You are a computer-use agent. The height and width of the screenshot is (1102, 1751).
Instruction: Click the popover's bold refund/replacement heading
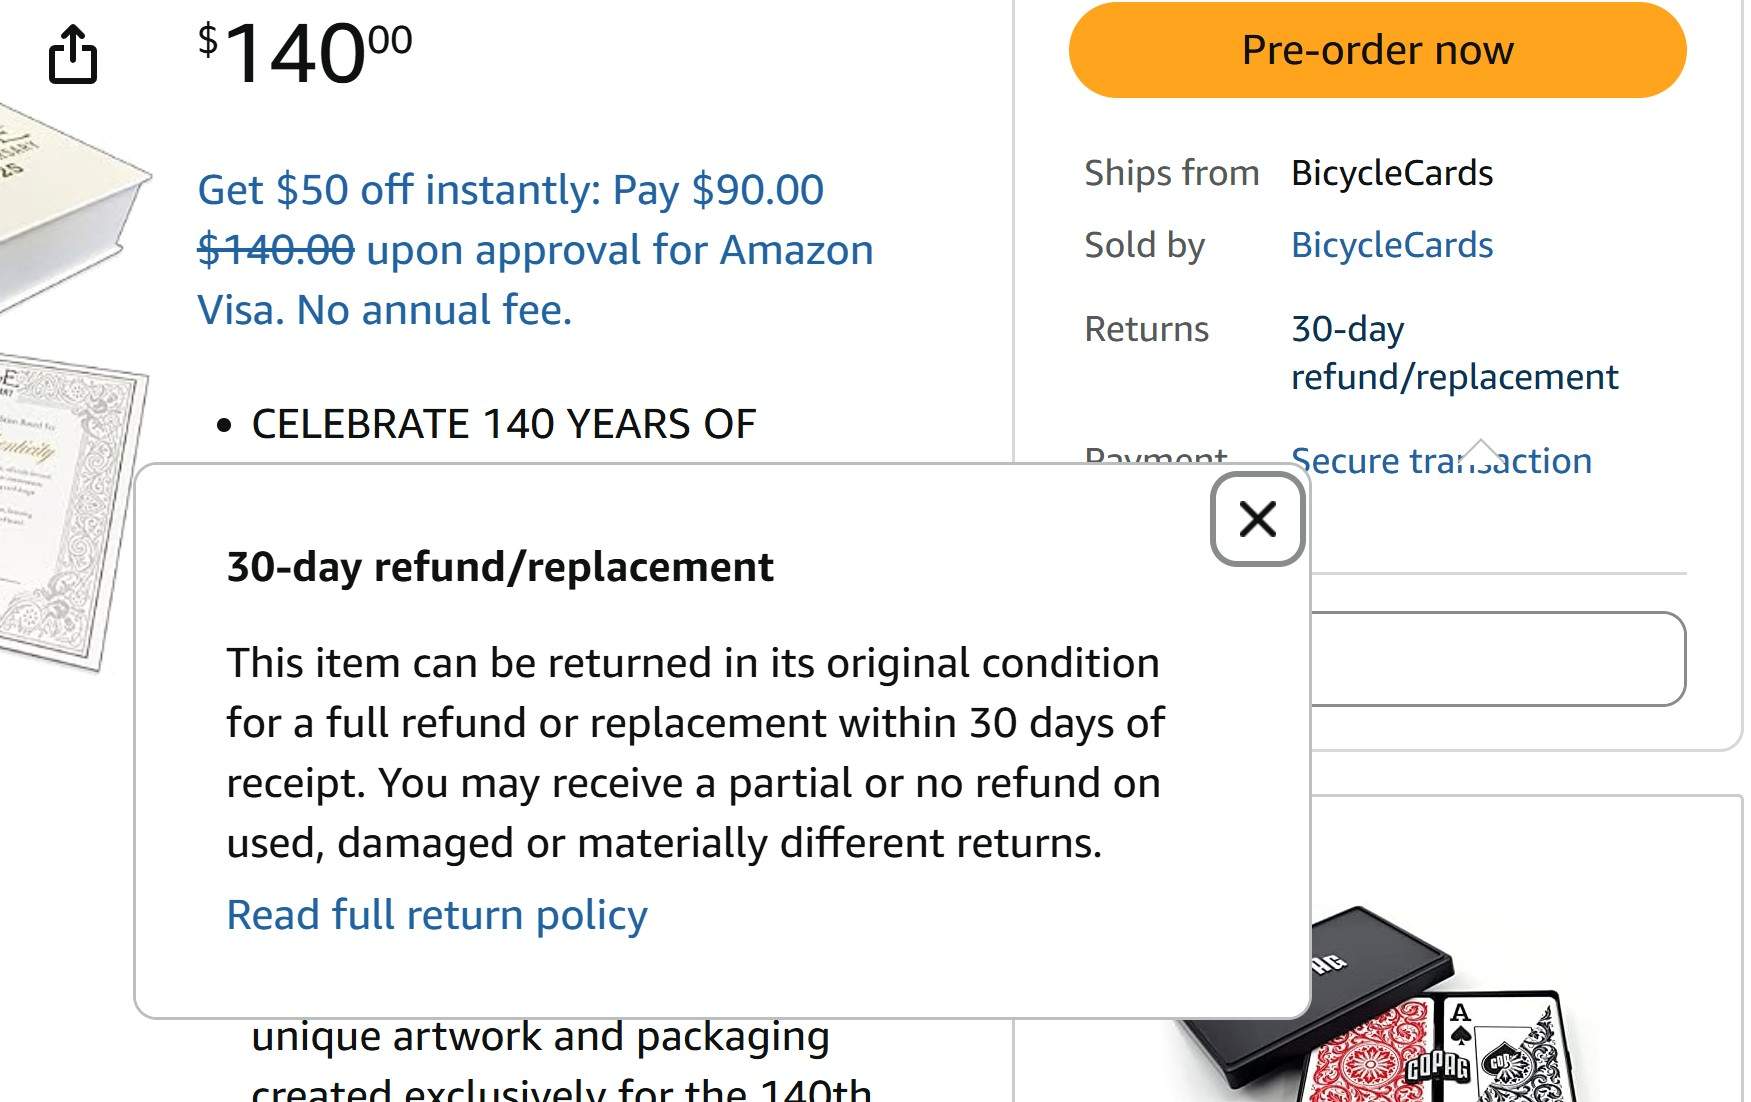pyautogui.click(x=500, y=567)
